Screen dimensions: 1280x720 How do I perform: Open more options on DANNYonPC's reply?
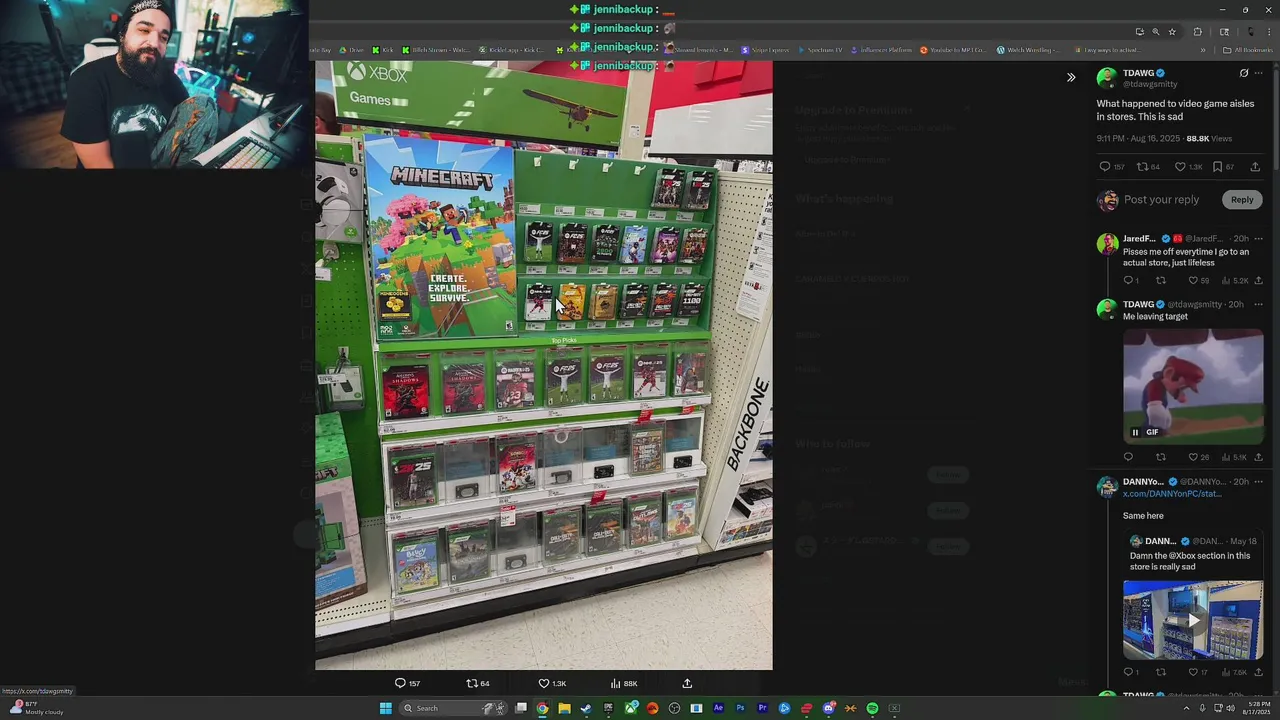pos(1259,482)
